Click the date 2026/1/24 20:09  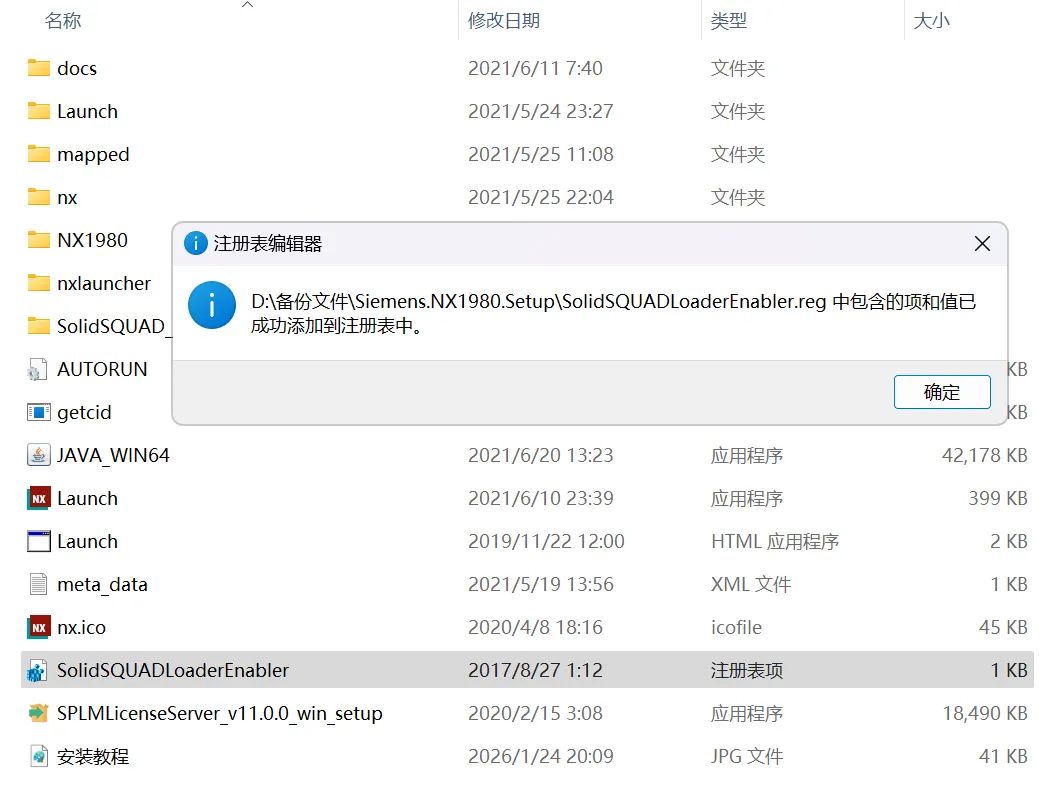(541, 757)
